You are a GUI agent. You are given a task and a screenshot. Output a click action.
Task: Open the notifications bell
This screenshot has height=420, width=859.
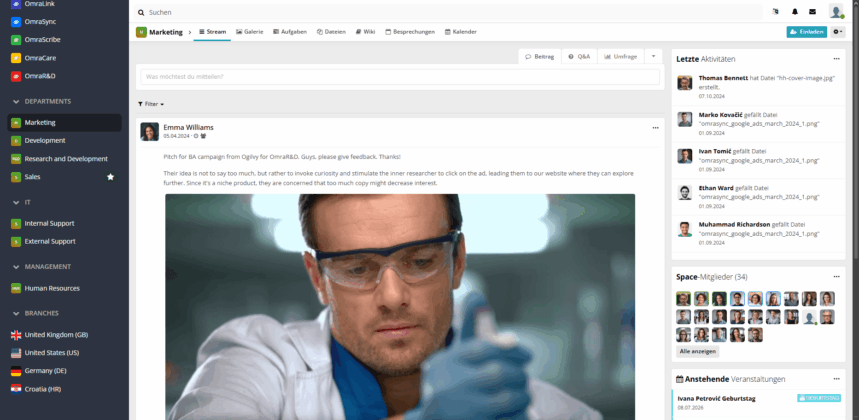(794, 11)
